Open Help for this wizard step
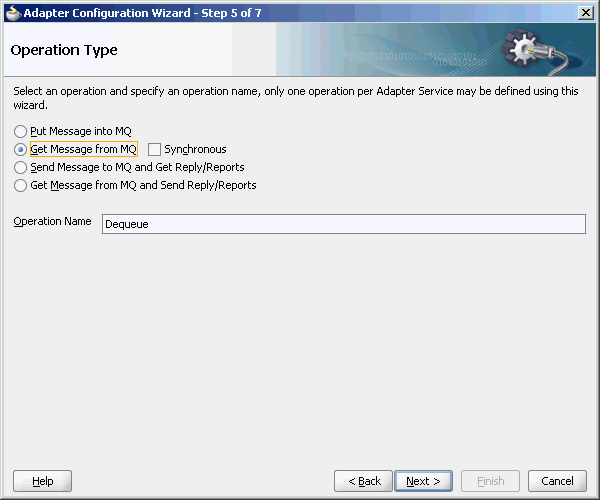 pos(42,481)
